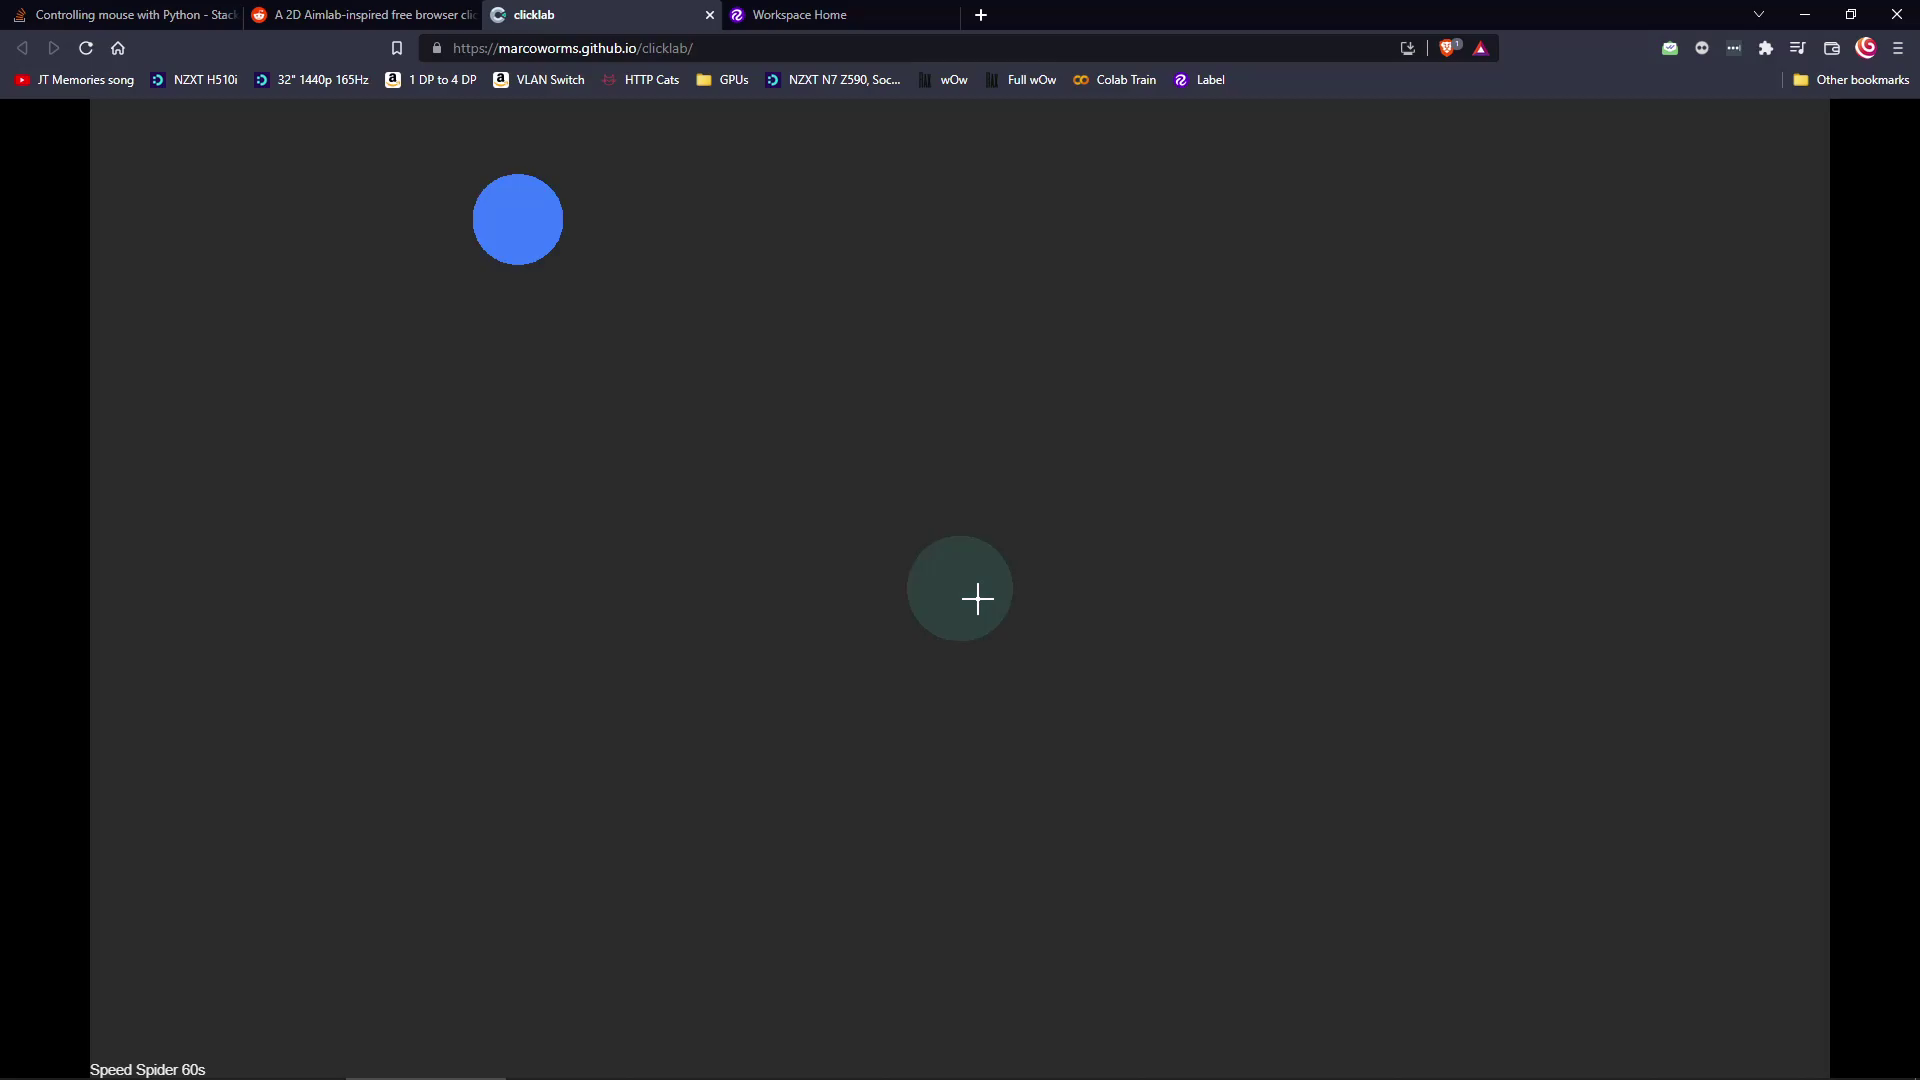
Task: Toggle the bookmark star for the current page
Action: pyautogui.click(x=397, y=48)
